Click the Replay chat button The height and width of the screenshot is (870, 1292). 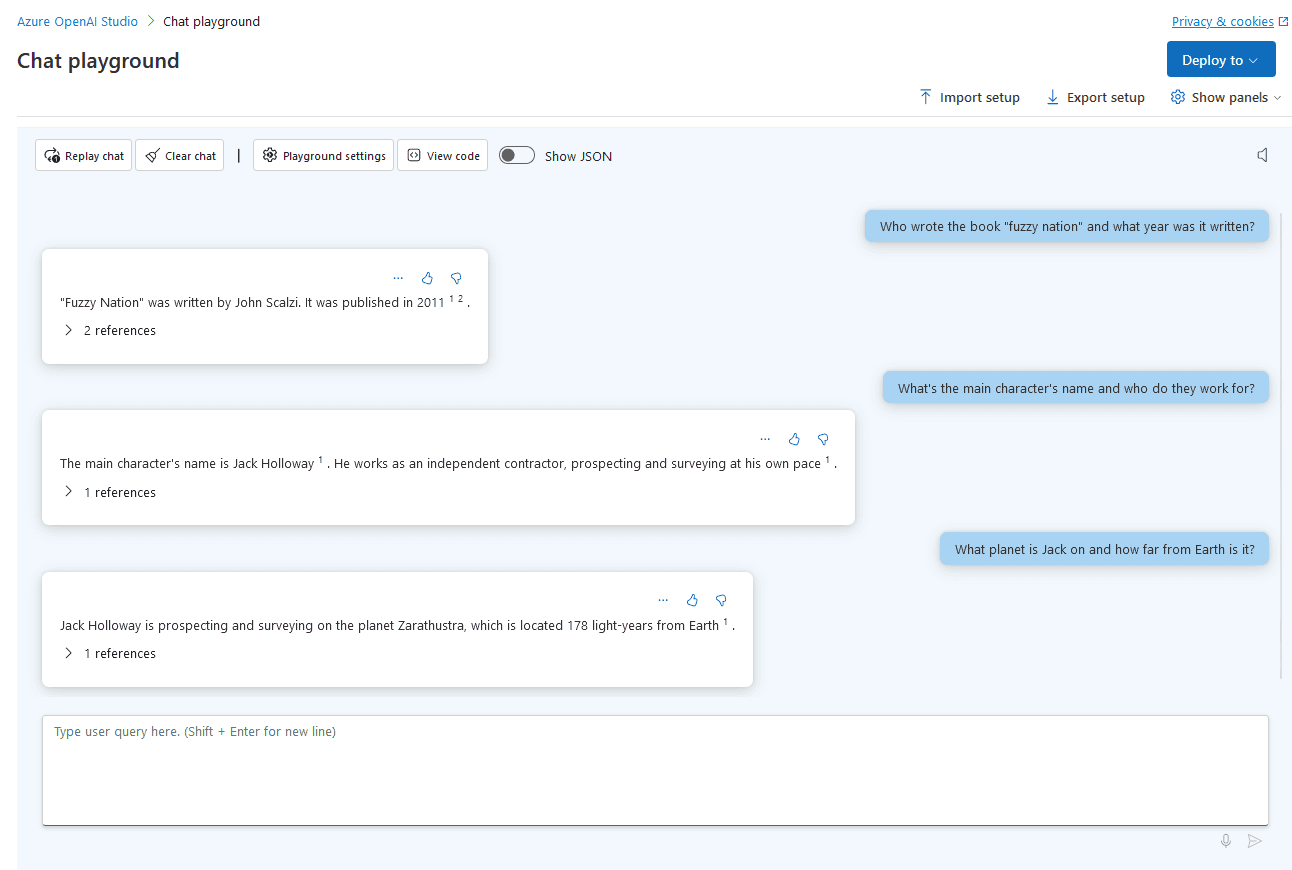83,155
